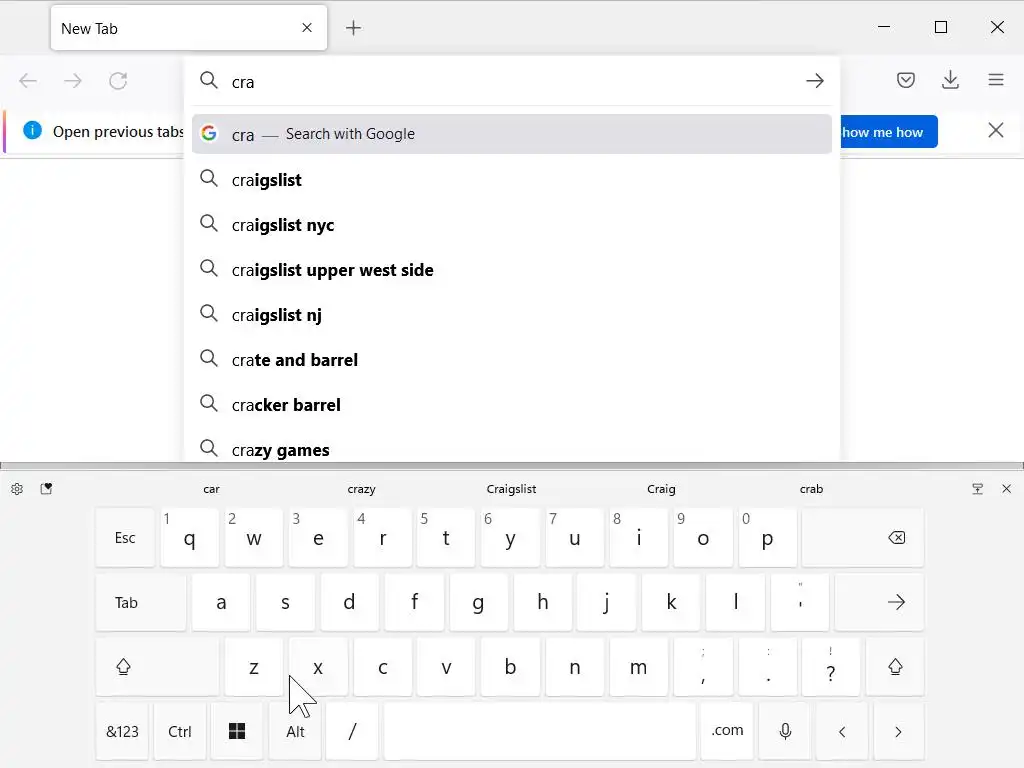Undock the touch keyboard icon

(978, 489)
